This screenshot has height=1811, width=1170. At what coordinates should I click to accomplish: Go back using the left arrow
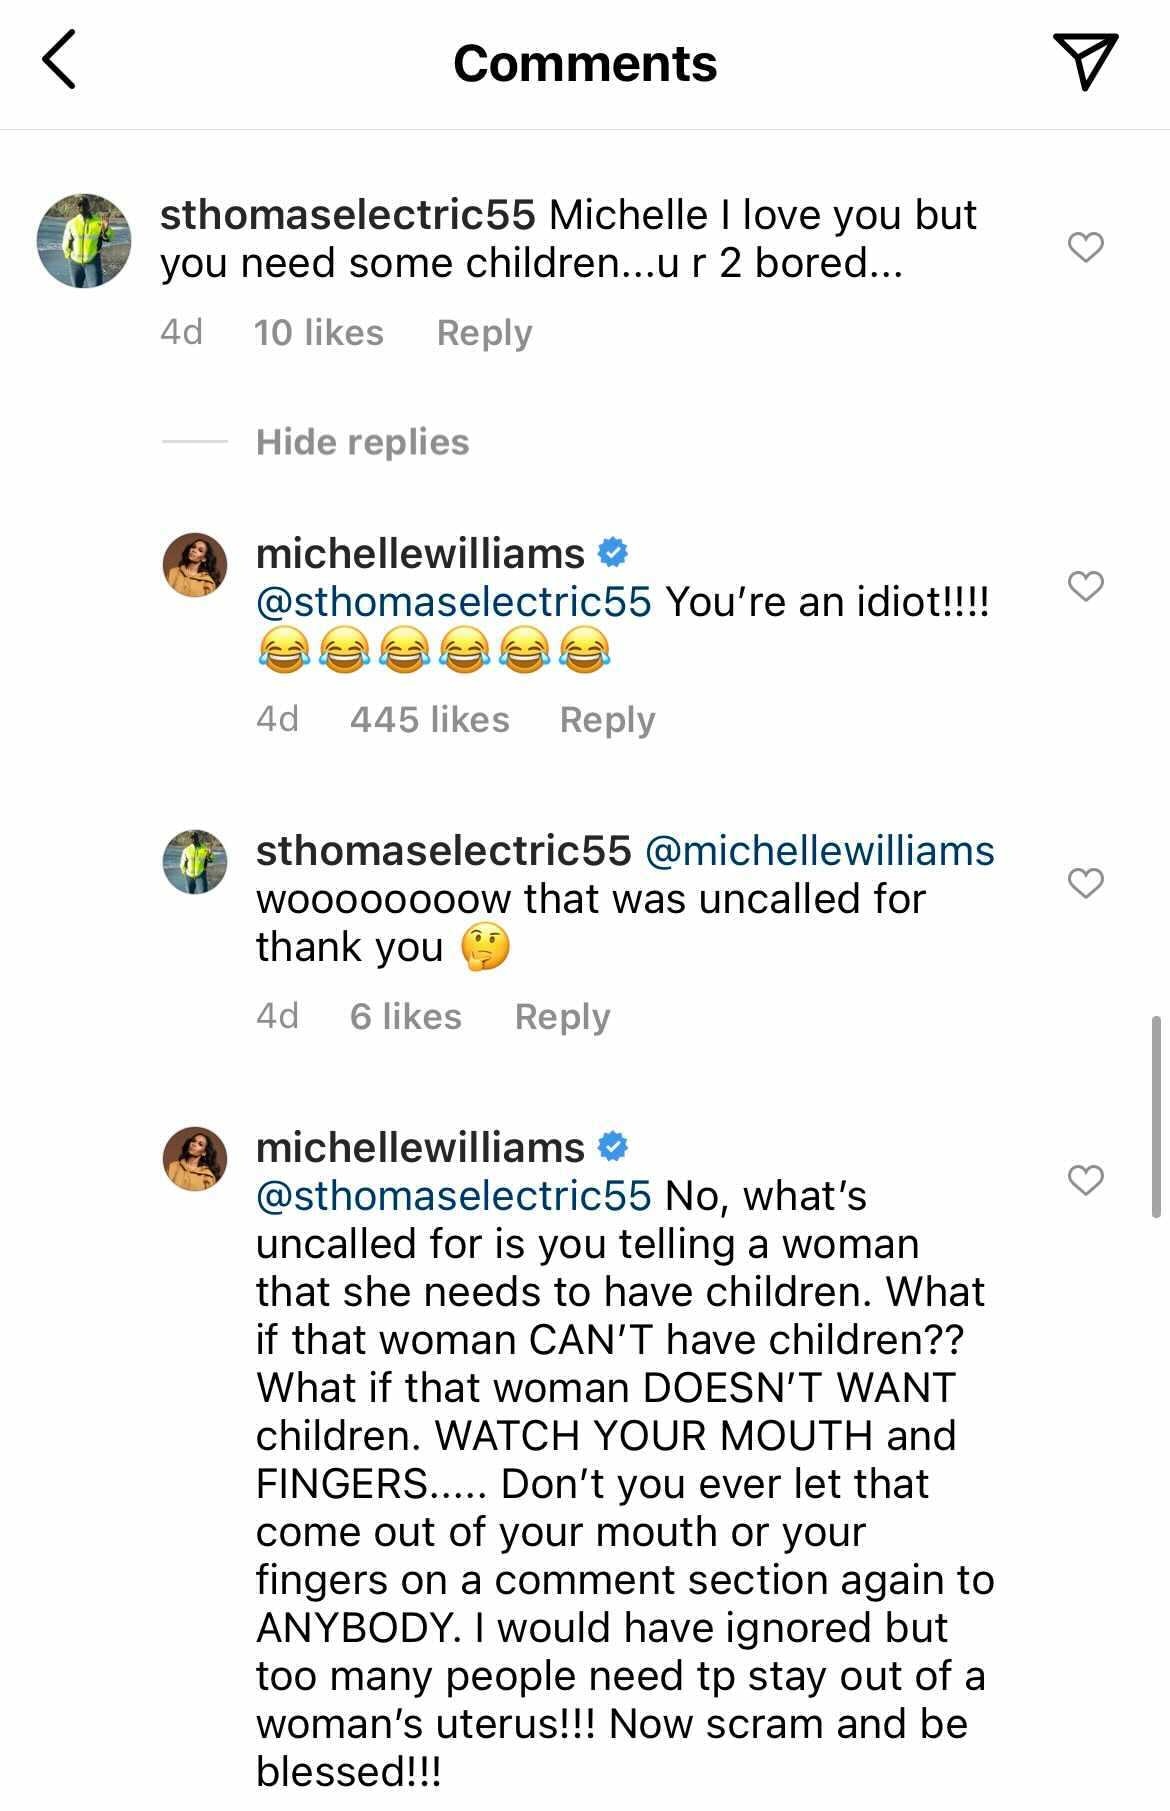[60, 60]
